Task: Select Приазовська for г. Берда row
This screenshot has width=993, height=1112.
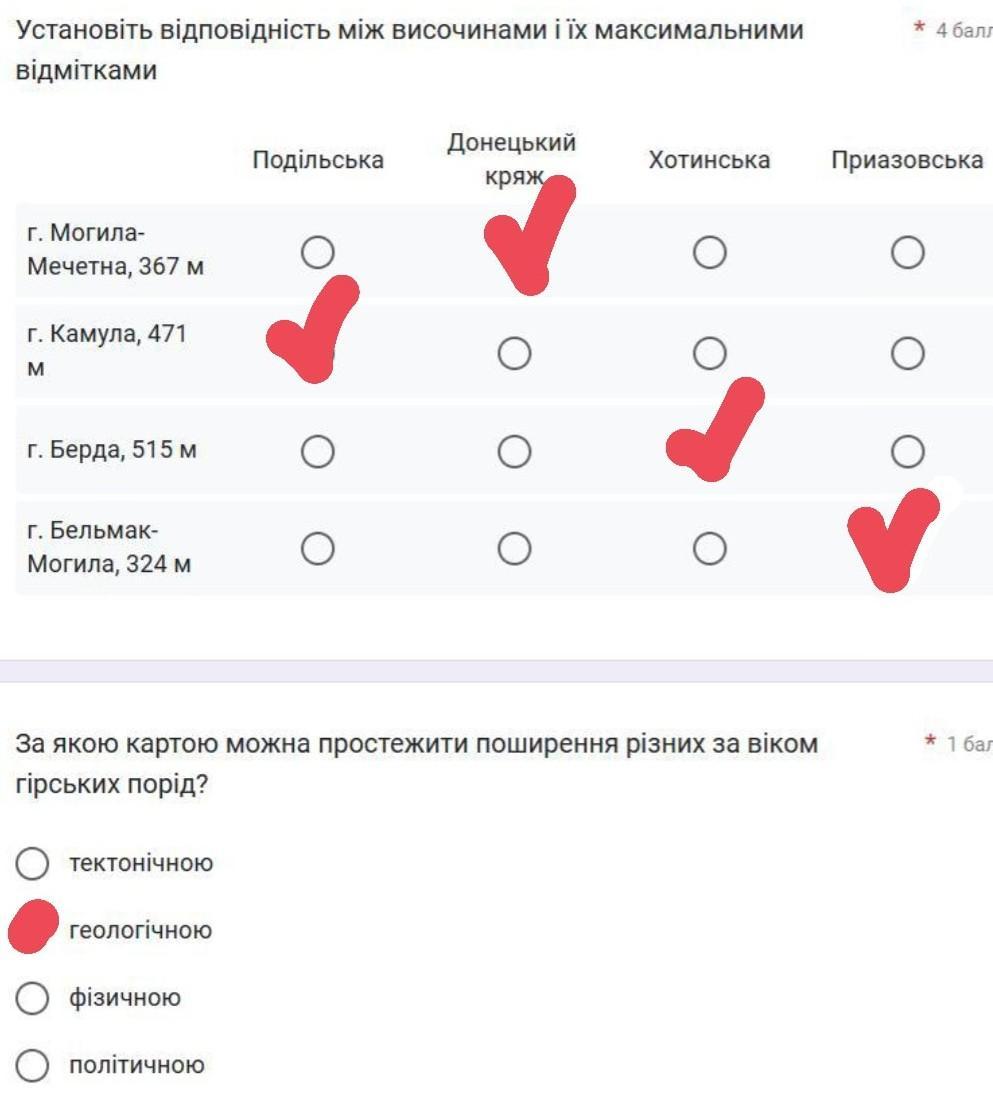Action: (x=907, y=451)
